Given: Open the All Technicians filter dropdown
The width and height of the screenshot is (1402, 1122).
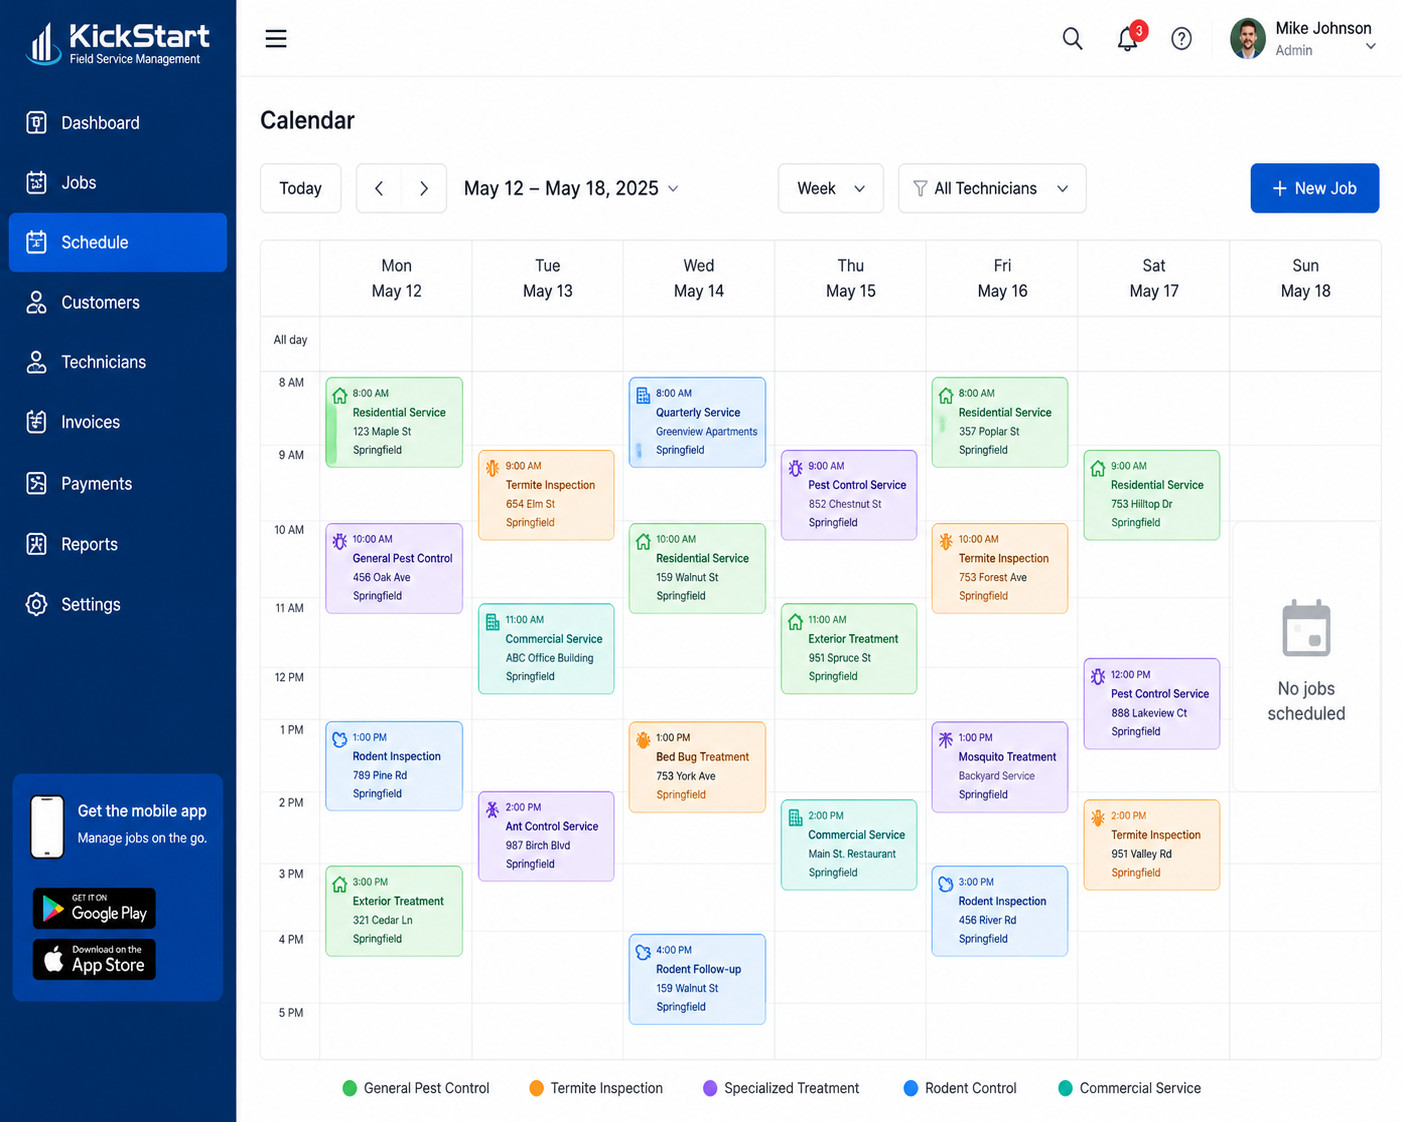Looking at the screenshot, I should [992, 188].
